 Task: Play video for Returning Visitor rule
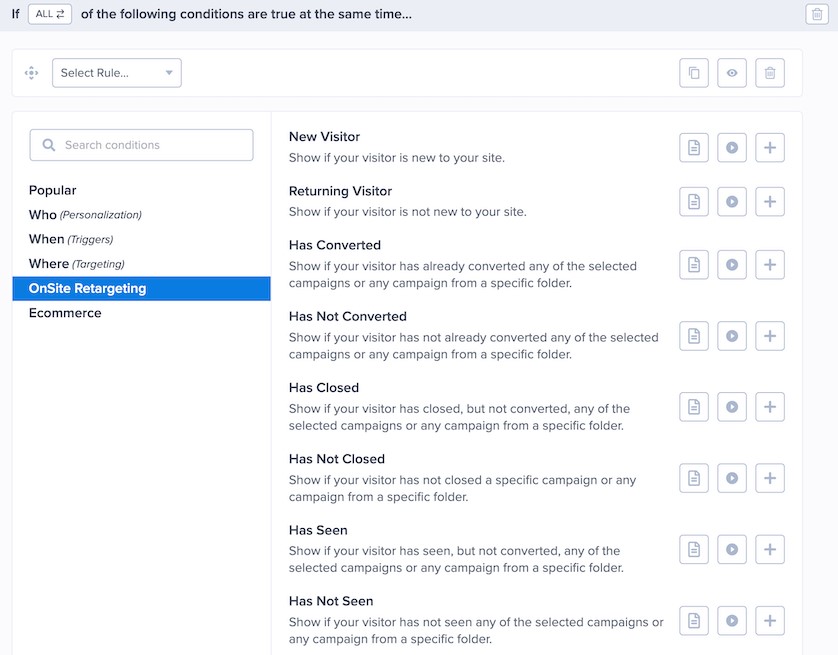click(732, 201)
